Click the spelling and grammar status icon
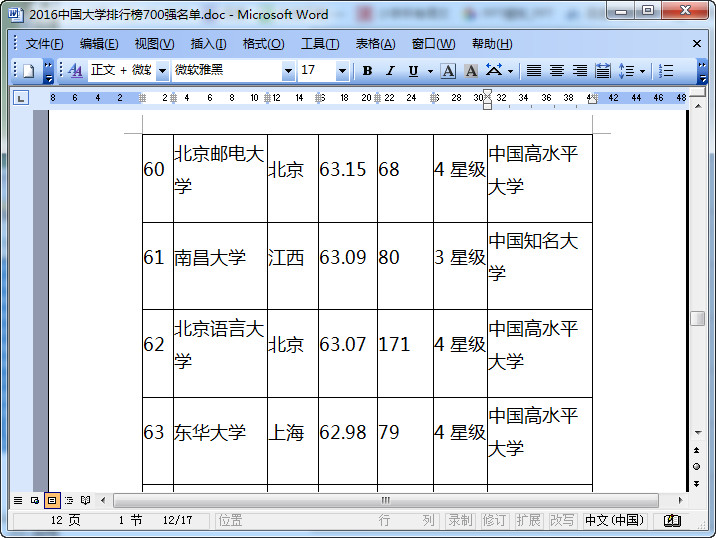 (672, 520)
